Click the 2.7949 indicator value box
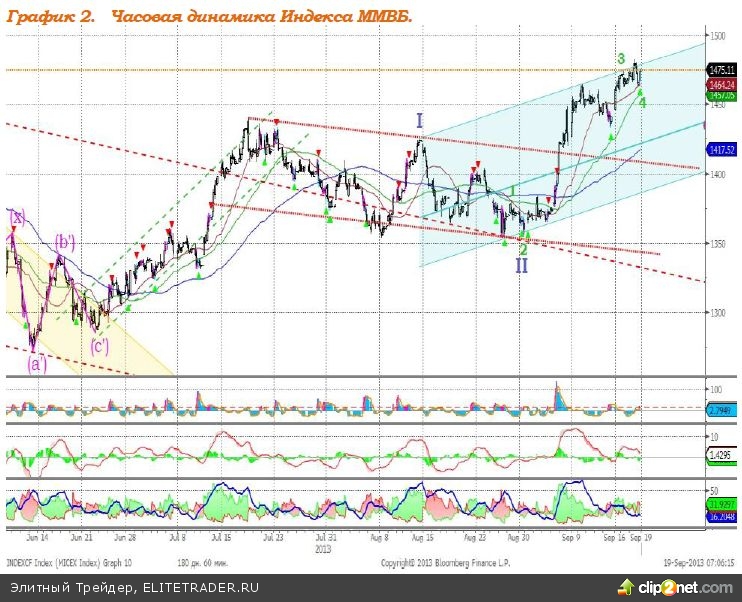Screen dimensions: 742x602 tap(722, 410)
